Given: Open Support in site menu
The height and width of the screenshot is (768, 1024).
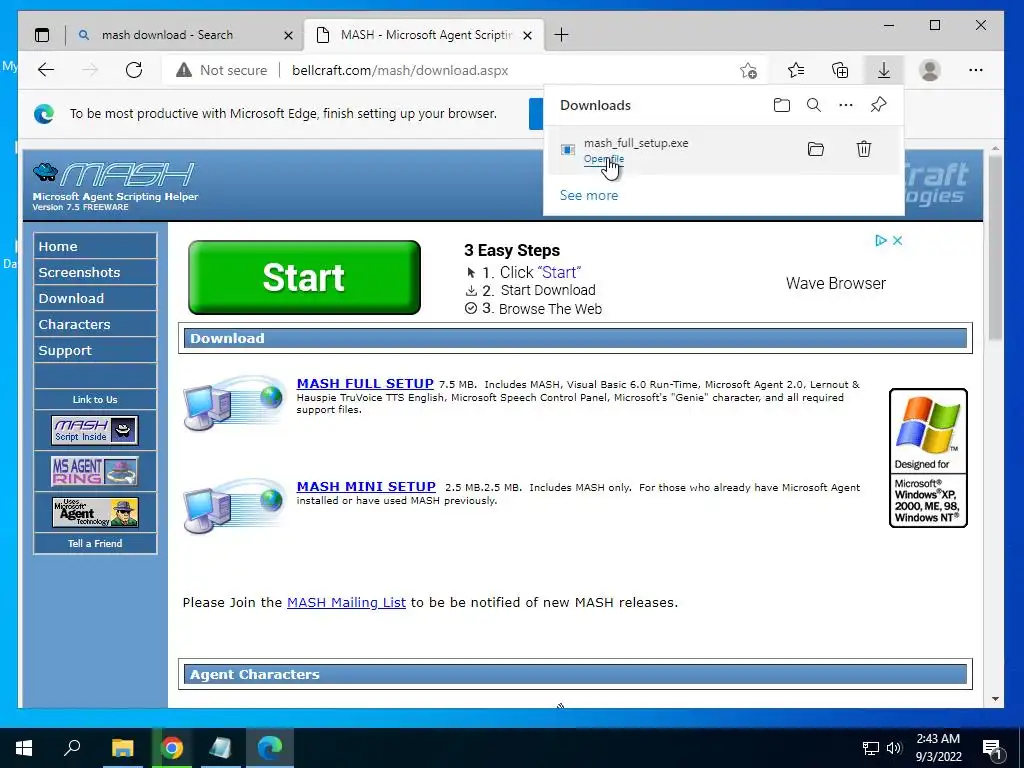Looking at the screenshot, I should [x=95, y=351].
